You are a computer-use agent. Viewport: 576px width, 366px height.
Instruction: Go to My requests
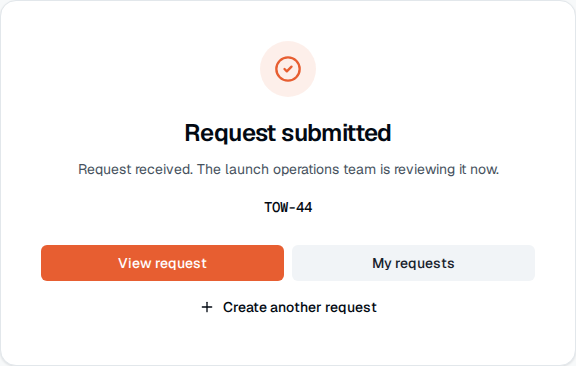point(413,263)
